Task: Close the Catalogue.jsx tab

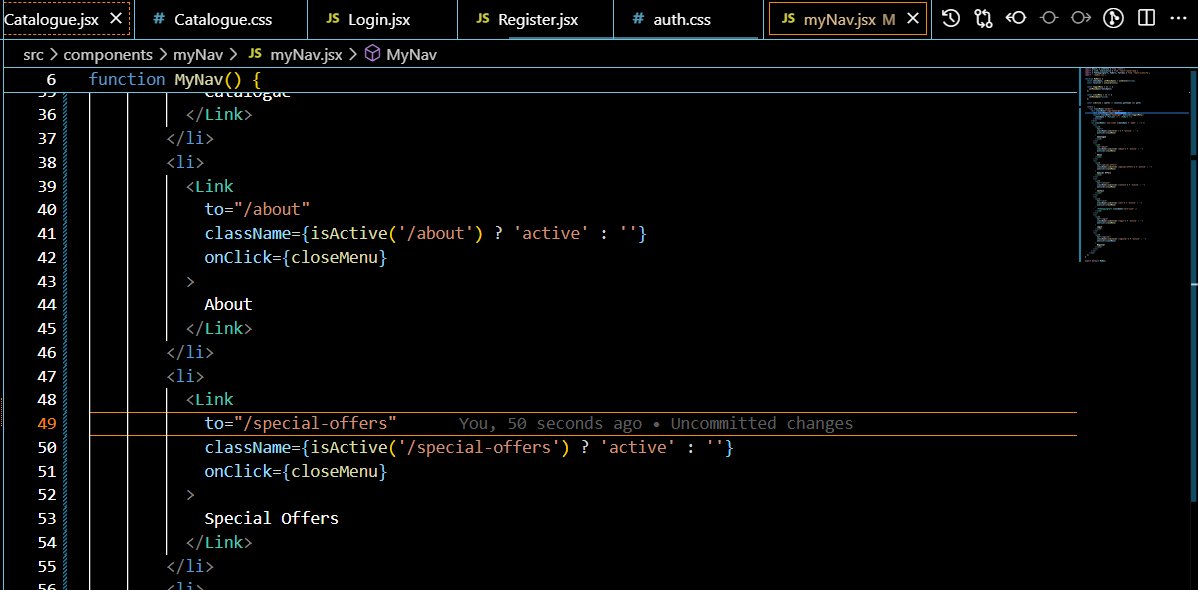Action: [115, 19]
